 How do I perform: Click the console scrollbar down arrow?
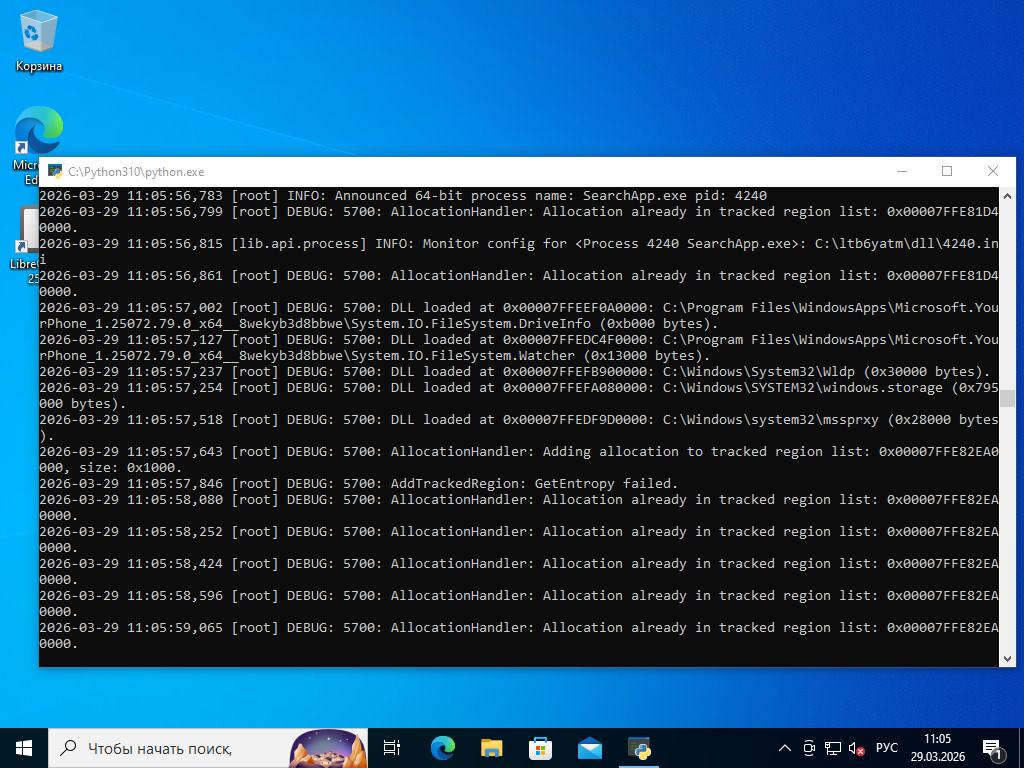[x=1007, y=658]
